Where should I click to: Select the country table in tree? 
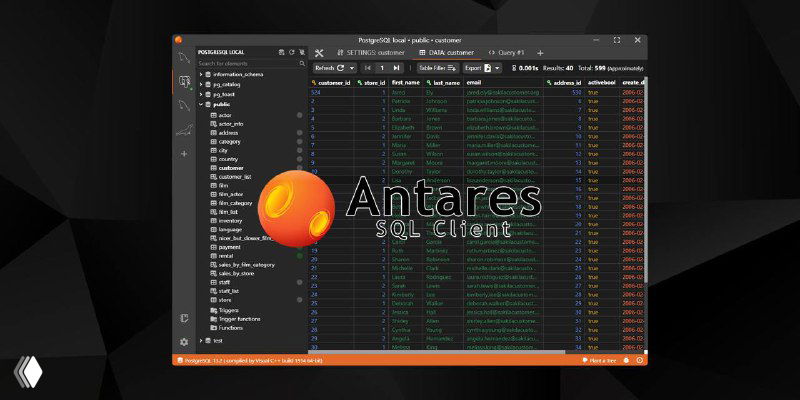(x=228, y=159)
